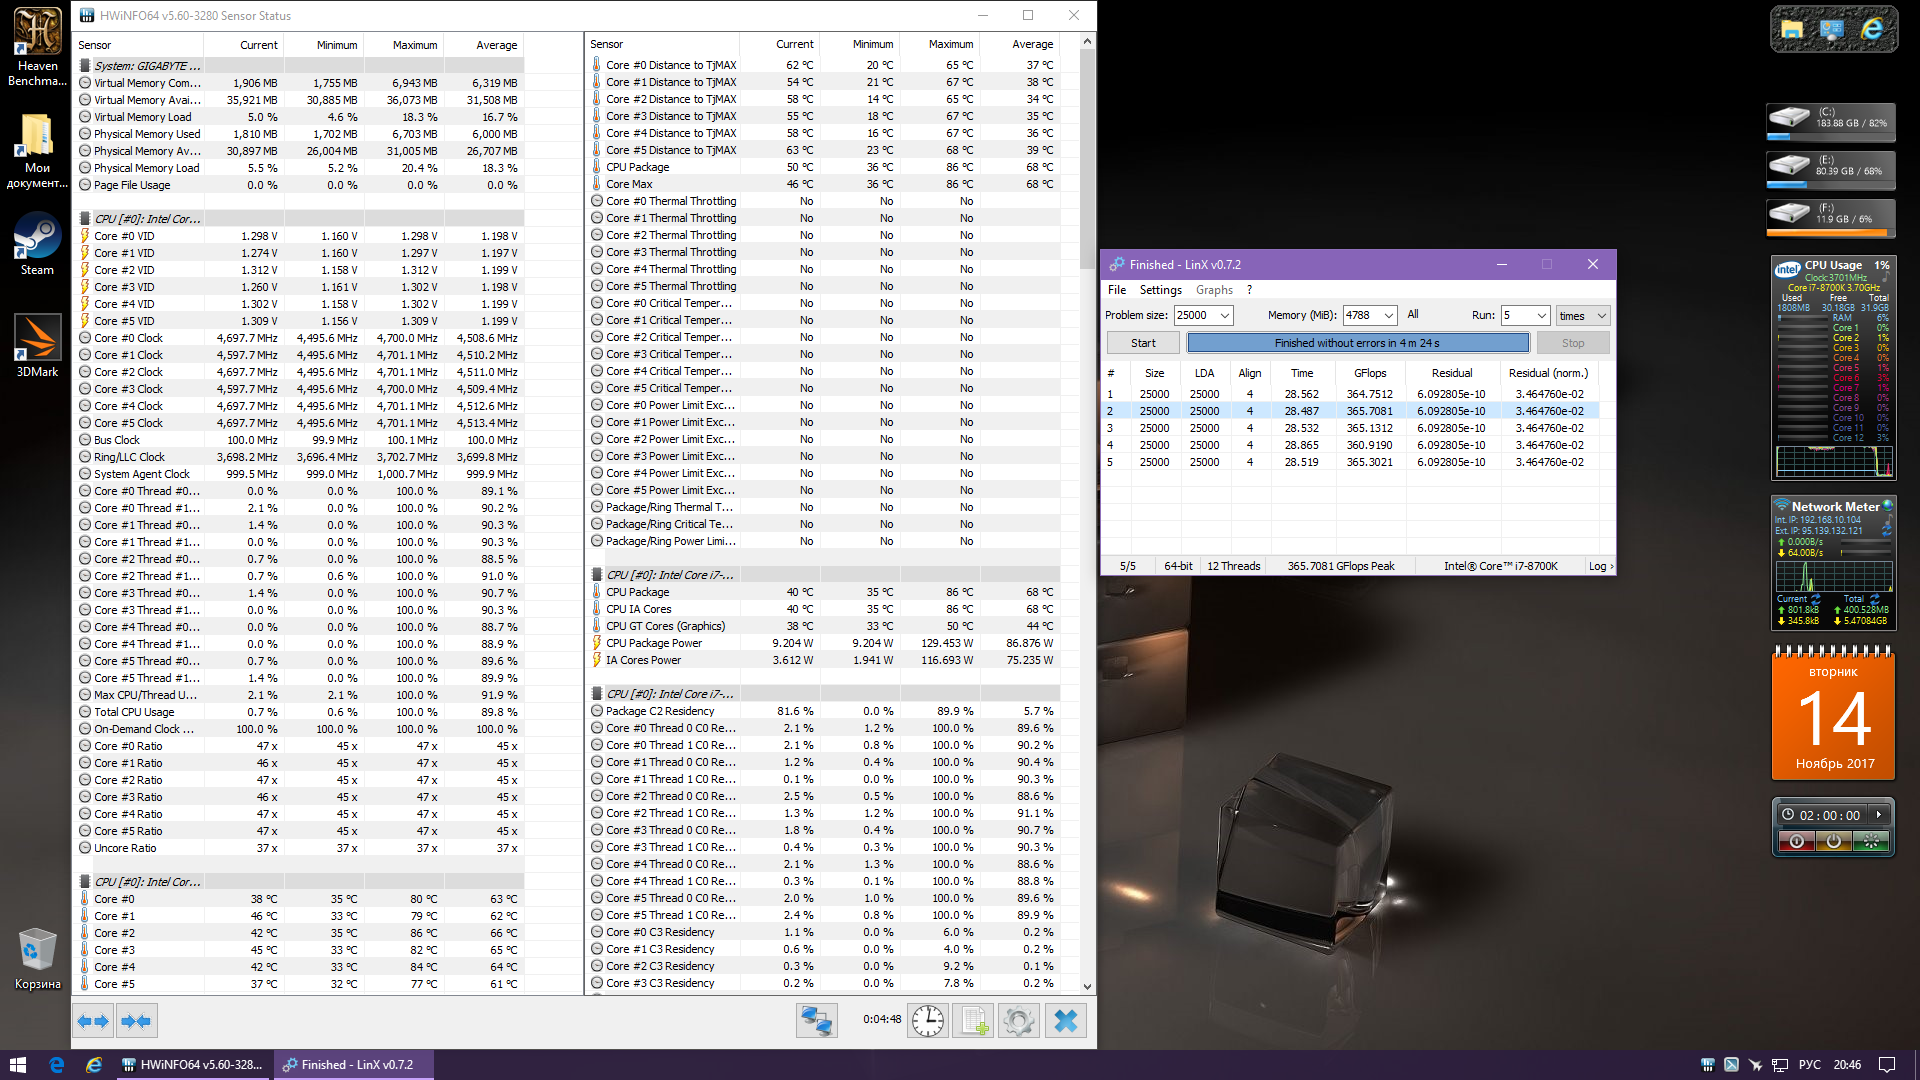Image resolution: width=1920 pixels, height=1080 pixels.
Task: Click the collapse columns inward arrows icon
Action: coord(136,1021)
